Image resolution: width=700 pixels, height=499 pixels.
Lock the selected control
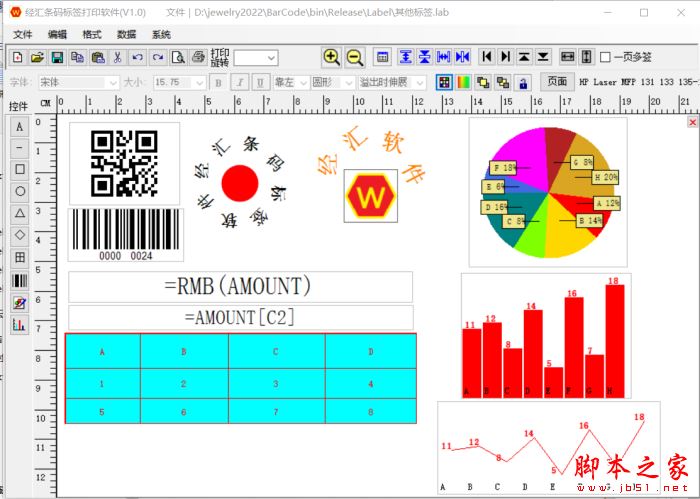coord(523,82)
